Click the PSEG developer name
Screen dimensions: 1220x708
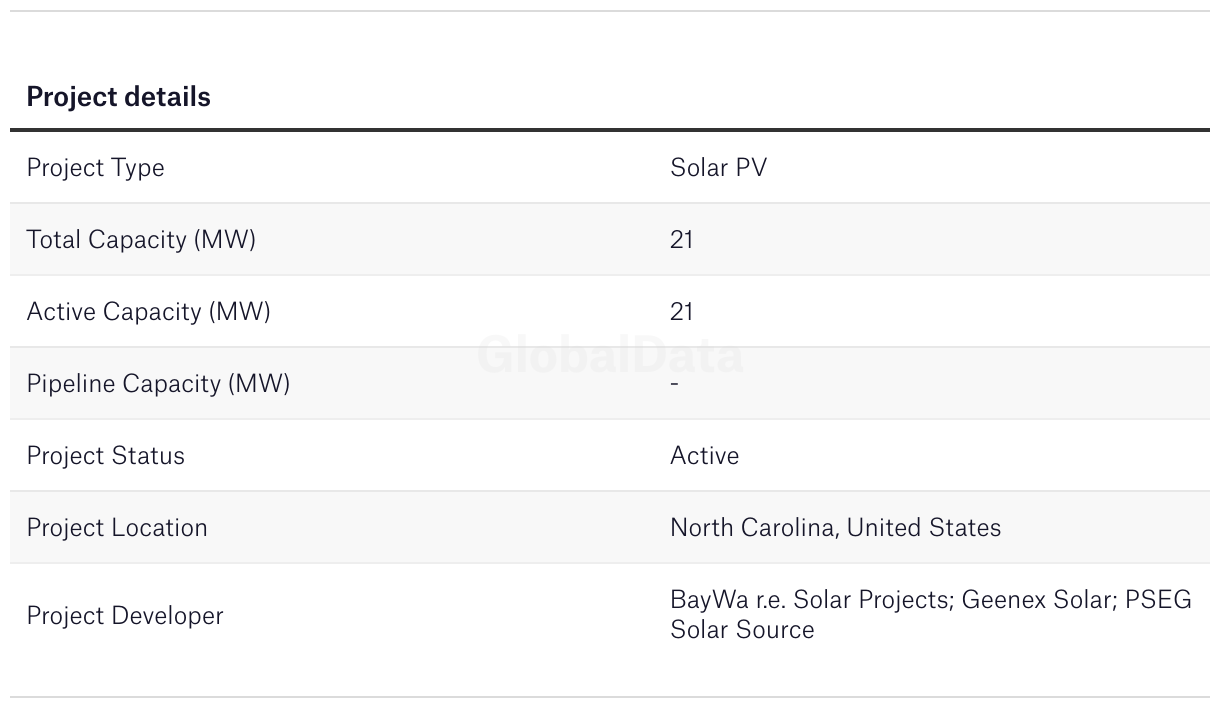click(1158, 600)
